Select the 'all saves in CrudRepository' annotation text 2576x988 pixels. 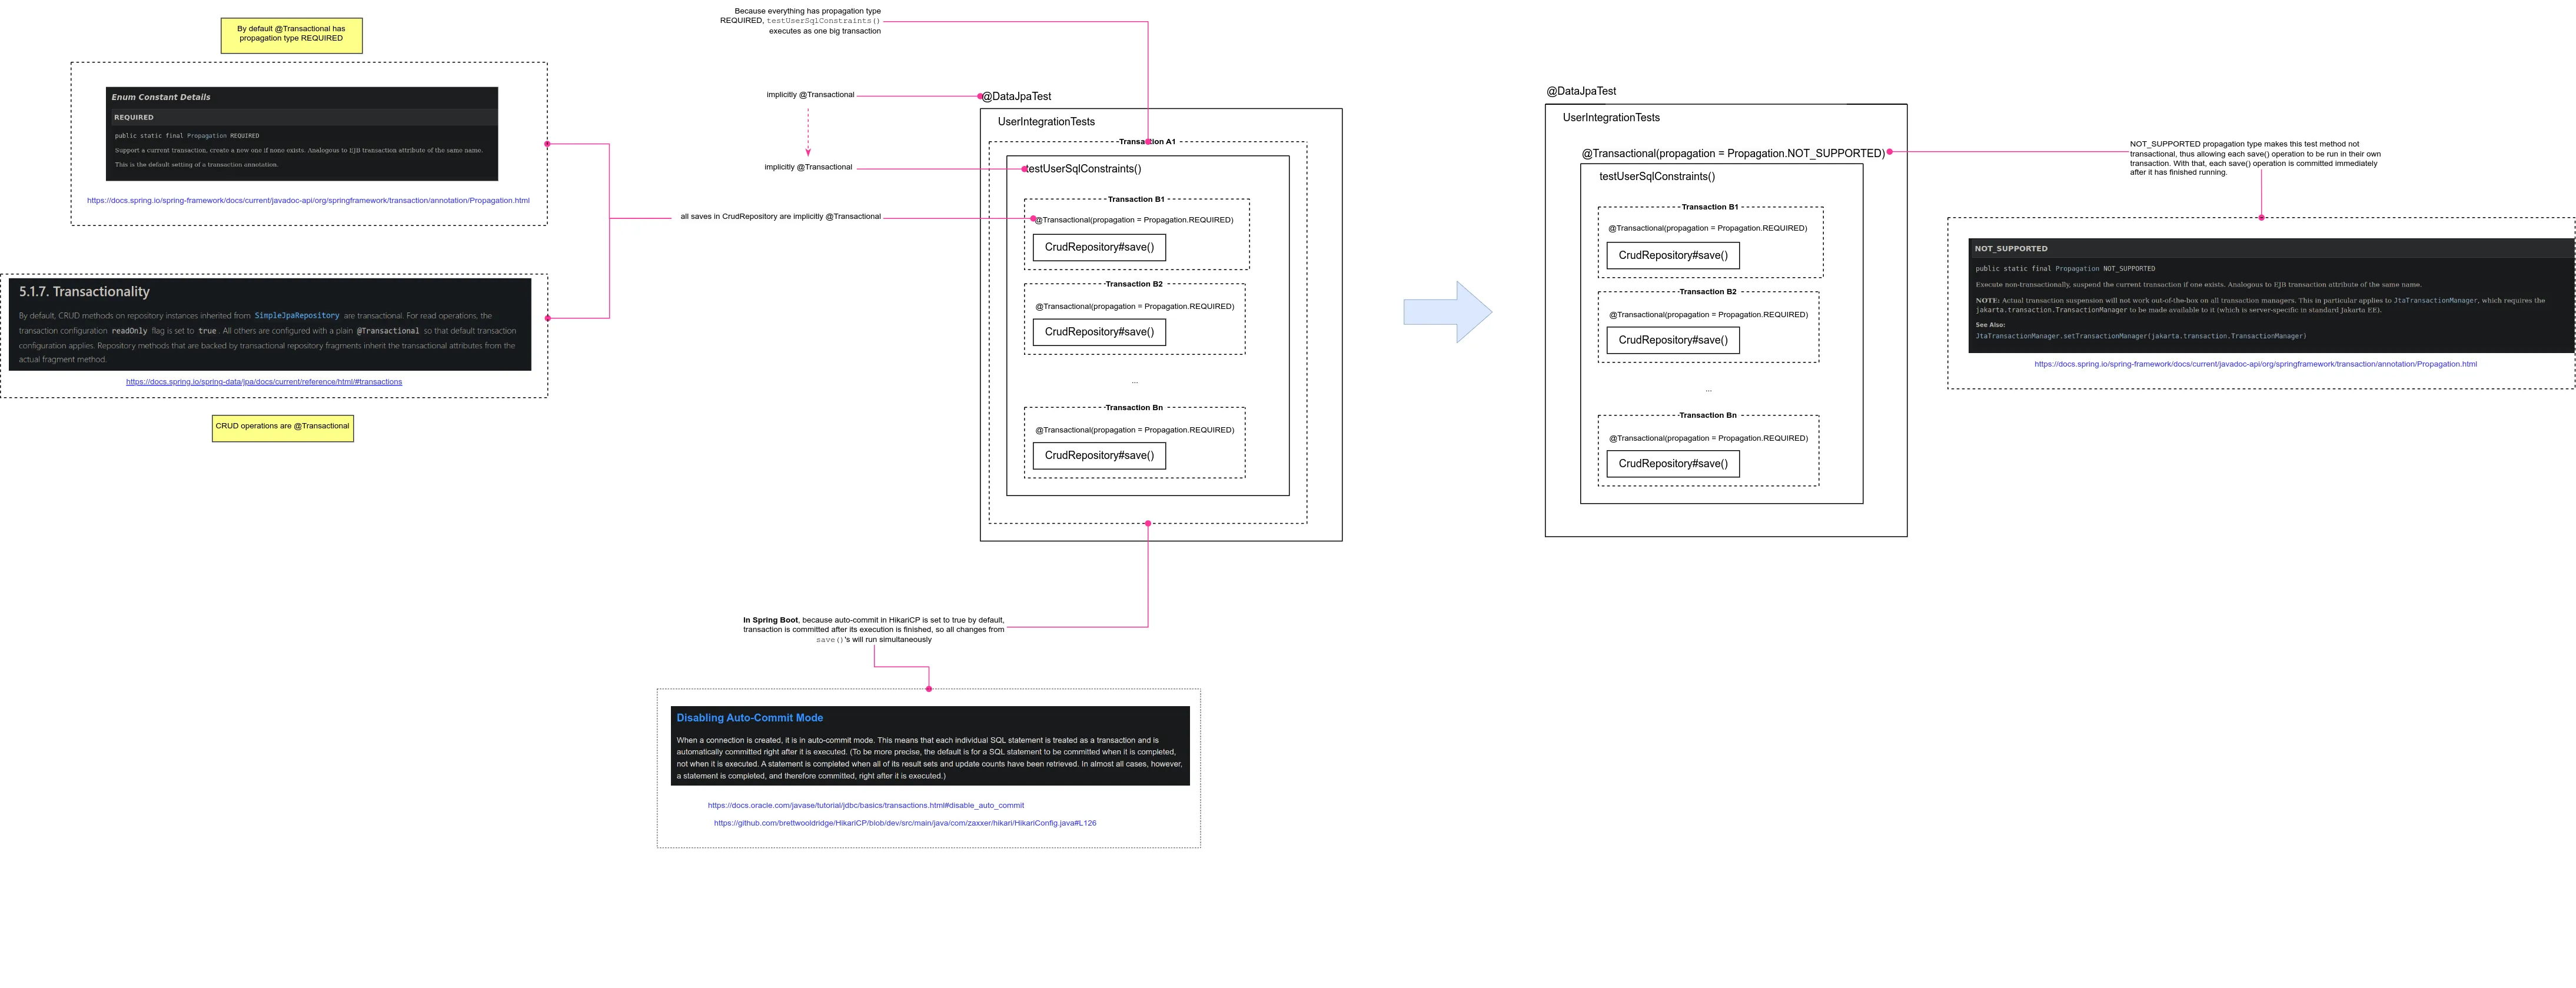pos(780,217)
